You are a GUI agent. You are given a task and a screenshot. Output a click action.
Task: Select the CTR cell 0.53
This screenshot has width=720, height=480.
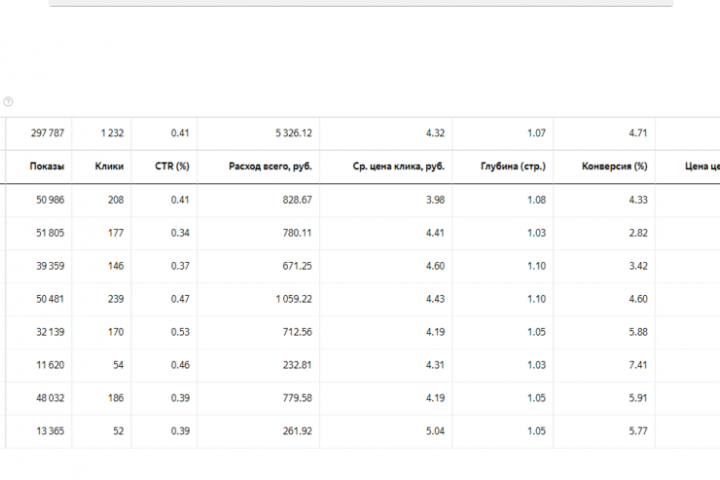point(180,332)
